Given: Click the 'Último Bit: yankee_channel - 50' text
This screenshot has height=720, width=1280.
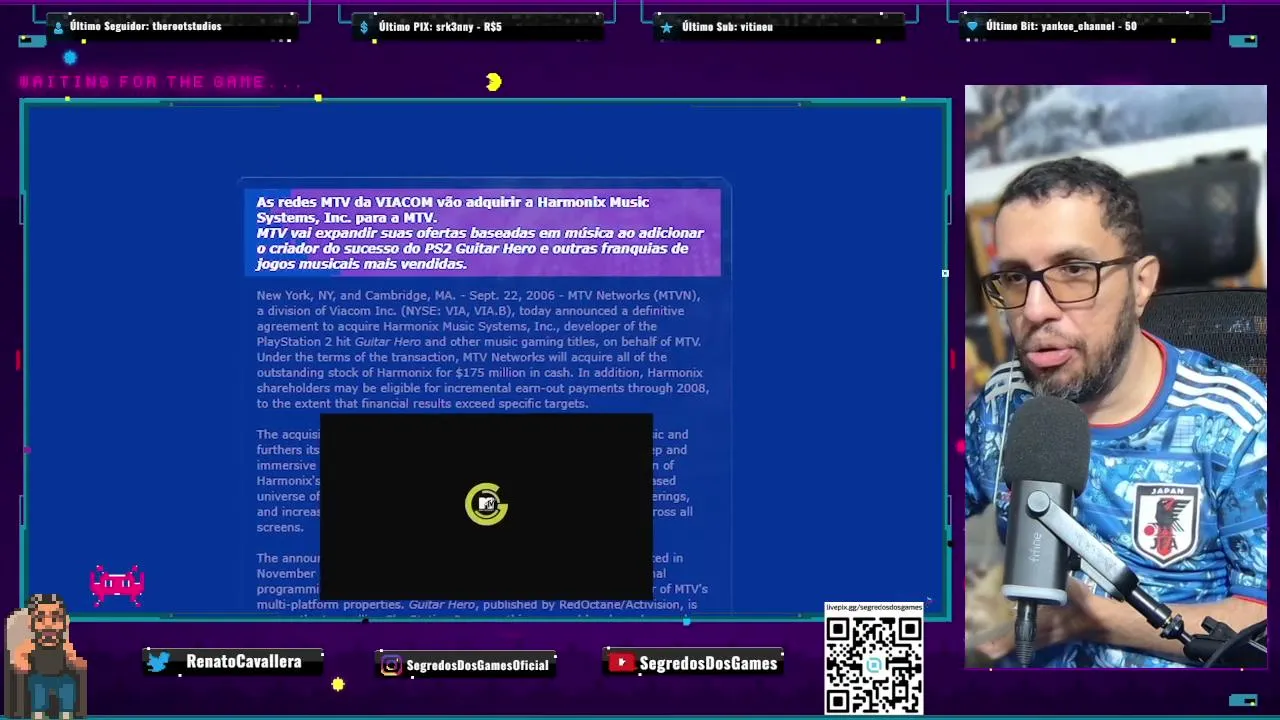Looking at the screenshot, I should pyautogui.click(x=1061, y=26).
